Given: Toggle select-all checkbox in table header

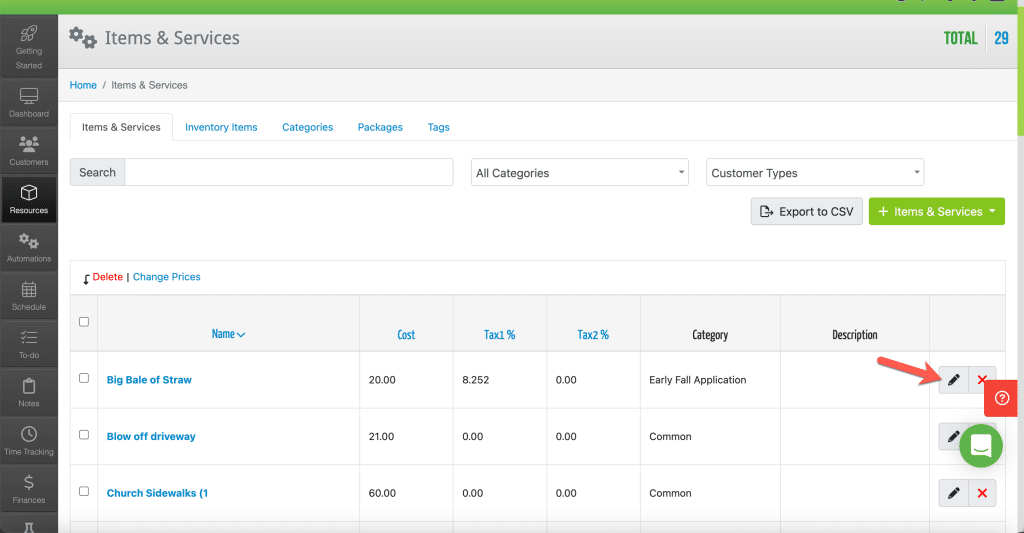Looking at the screenshot, I should tap(84, 321).
